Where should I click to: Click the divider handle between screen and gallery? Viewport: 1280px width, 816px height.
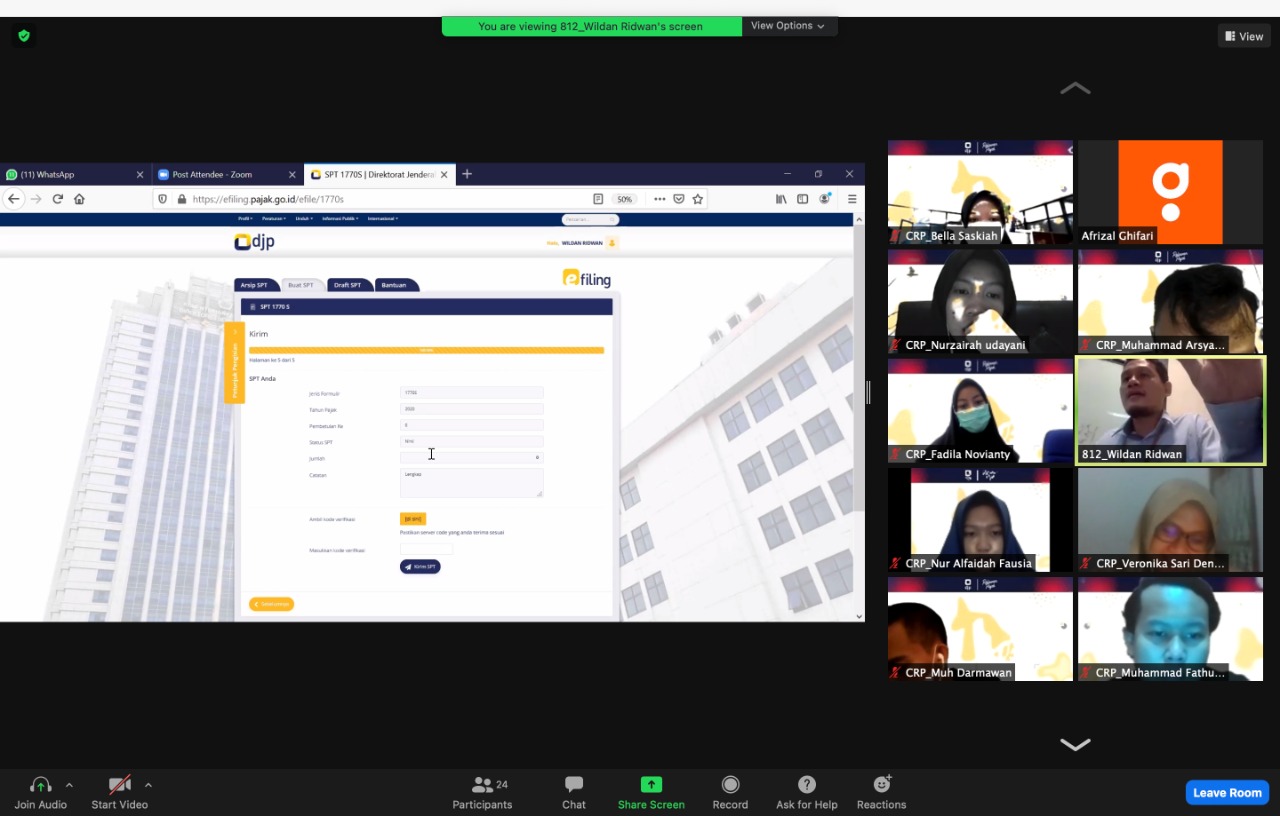[x=868, y=393]
